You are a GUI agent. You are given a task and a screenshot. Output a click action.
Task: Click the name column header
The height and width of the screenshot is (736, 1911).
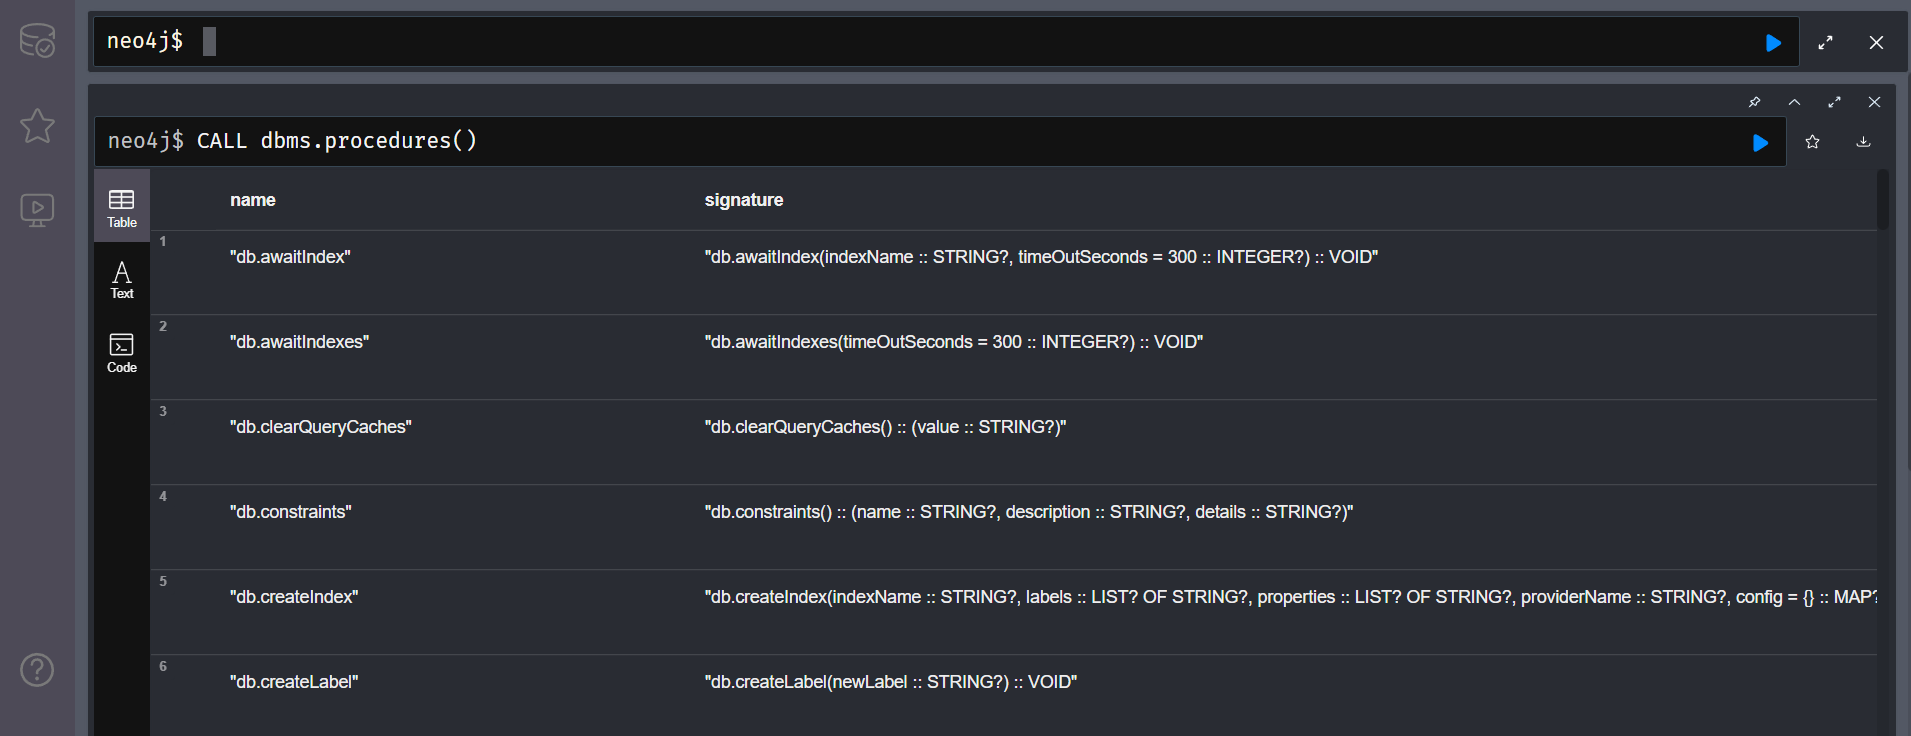[253, 200]
